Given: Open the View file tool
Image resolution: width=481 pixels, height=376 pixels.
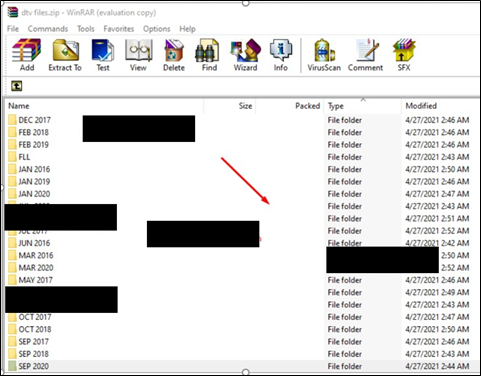Looking at the screenshot, I should click(x=138, y=55).
